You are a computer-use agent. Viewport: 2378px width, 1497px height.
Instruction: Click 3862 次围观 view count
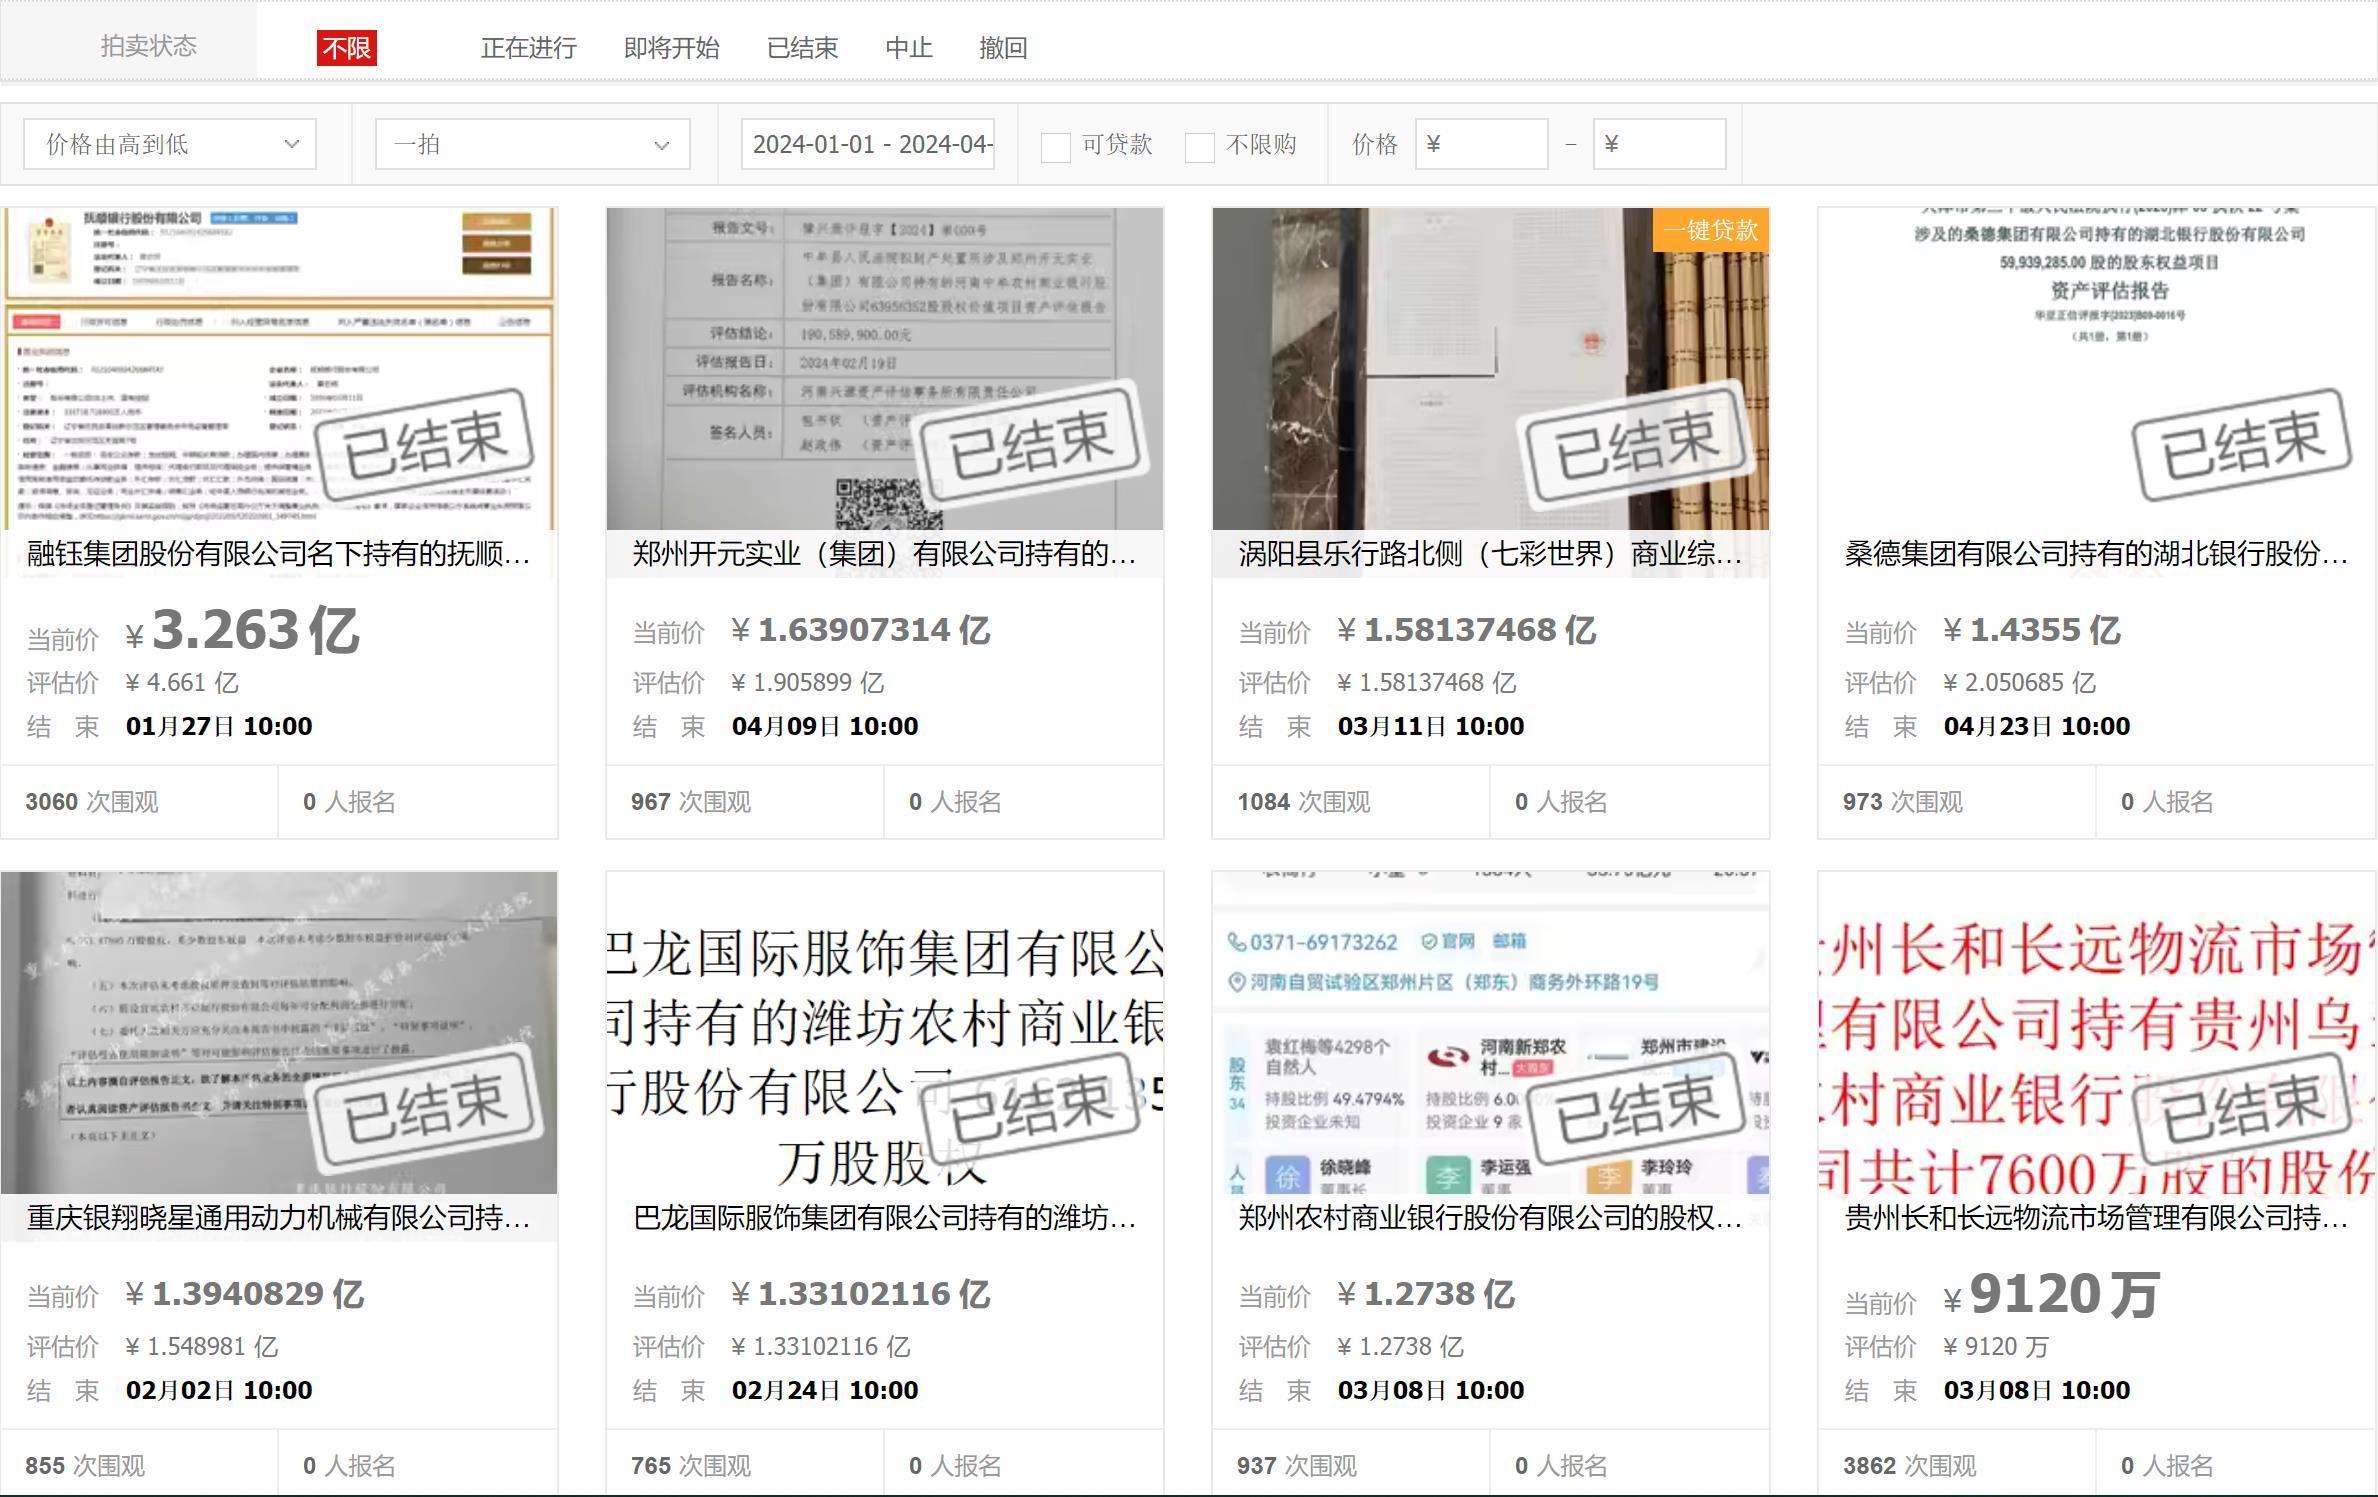(x=1910, y=1466)
